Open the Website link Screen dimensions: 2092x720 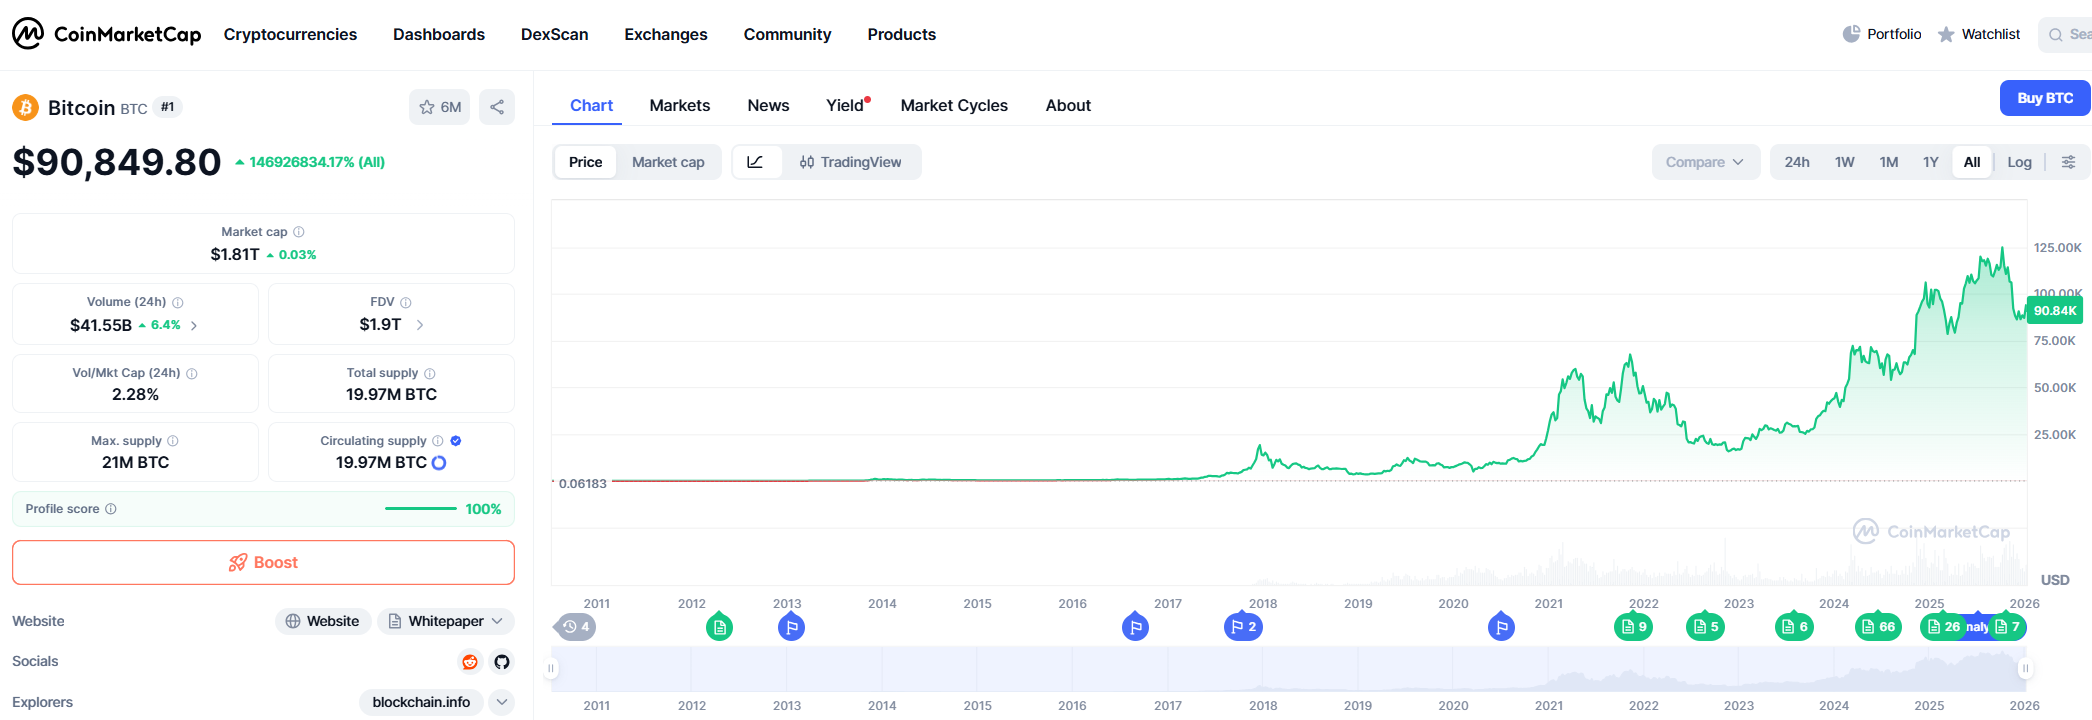click(323, 621)
